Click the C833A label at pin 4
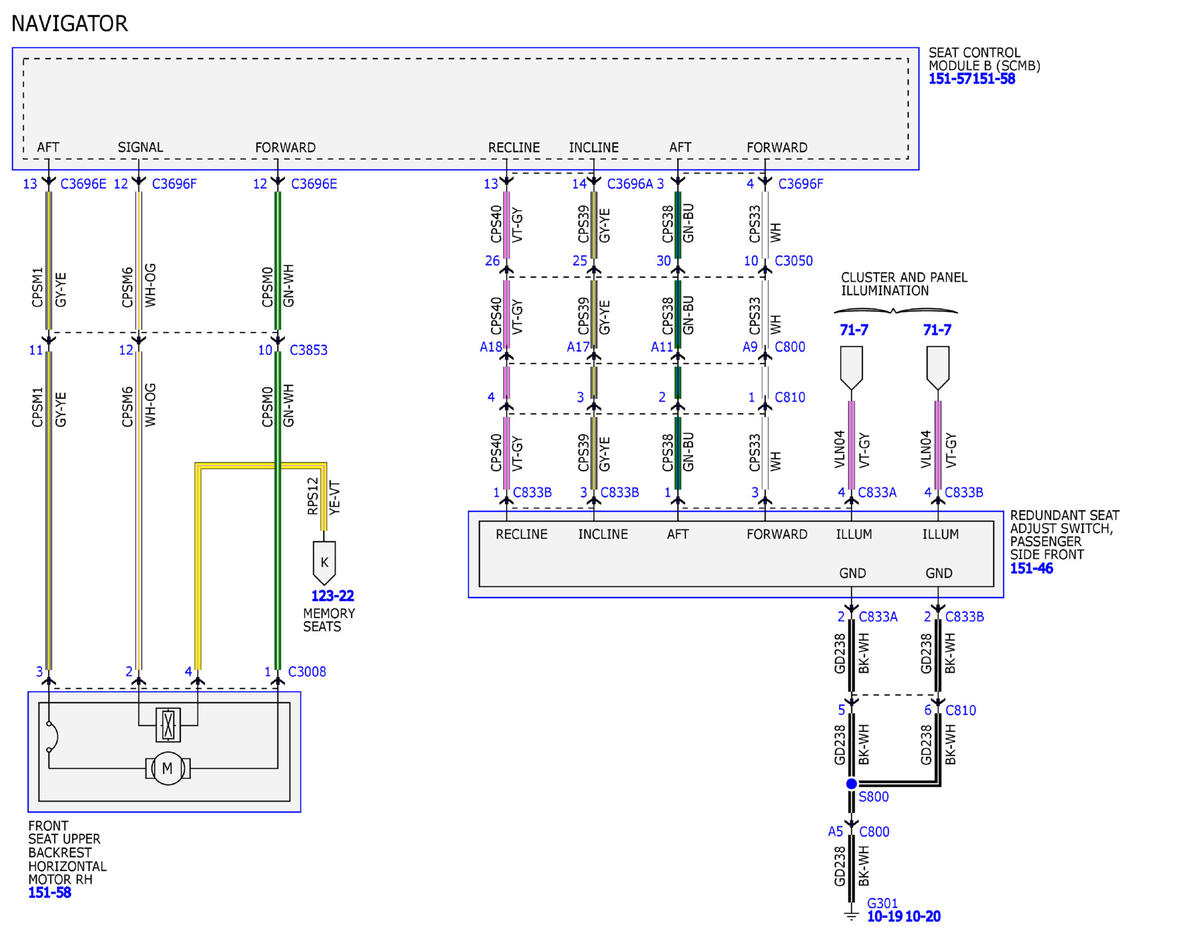The image size is (1200, 927). 878,492
